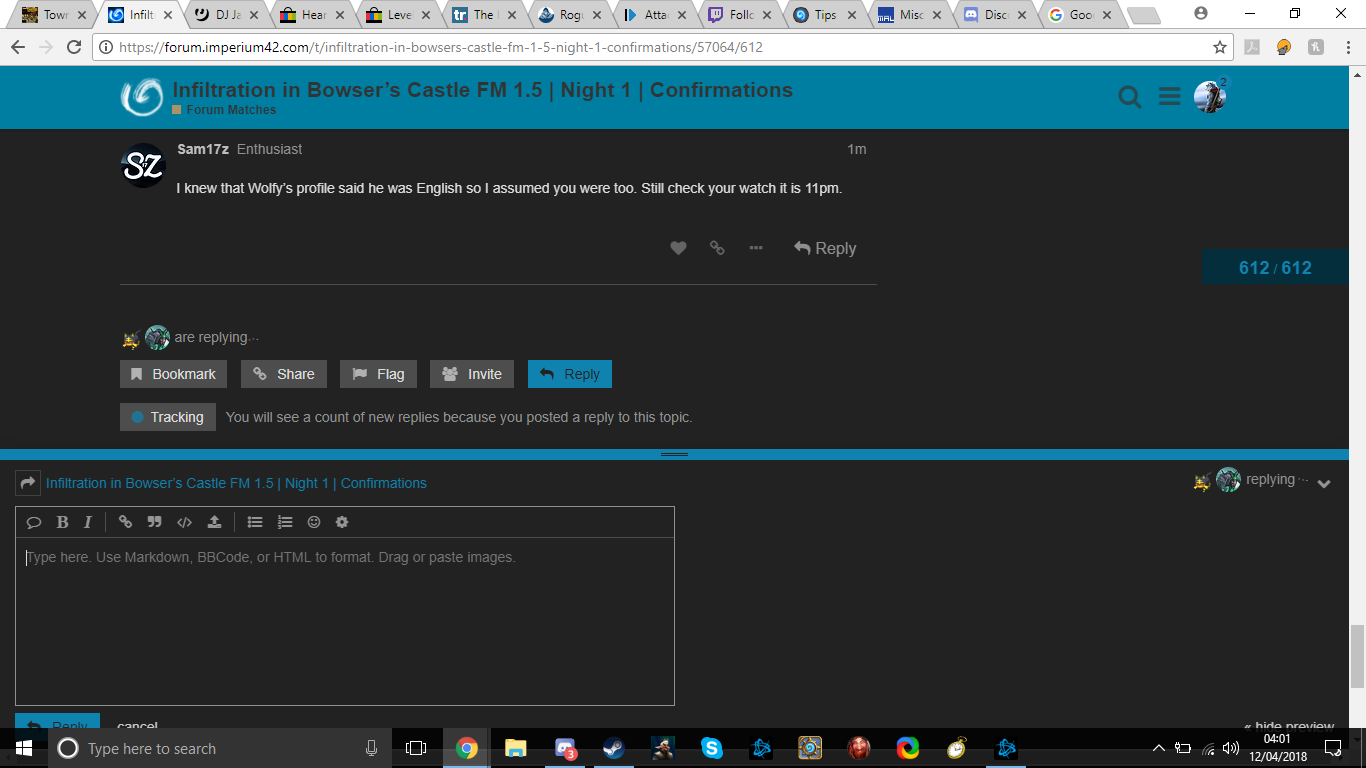Screen dimensions: 1366x768
Task: Switch to the Twitch Follo tab
Action: click(740, 15)
